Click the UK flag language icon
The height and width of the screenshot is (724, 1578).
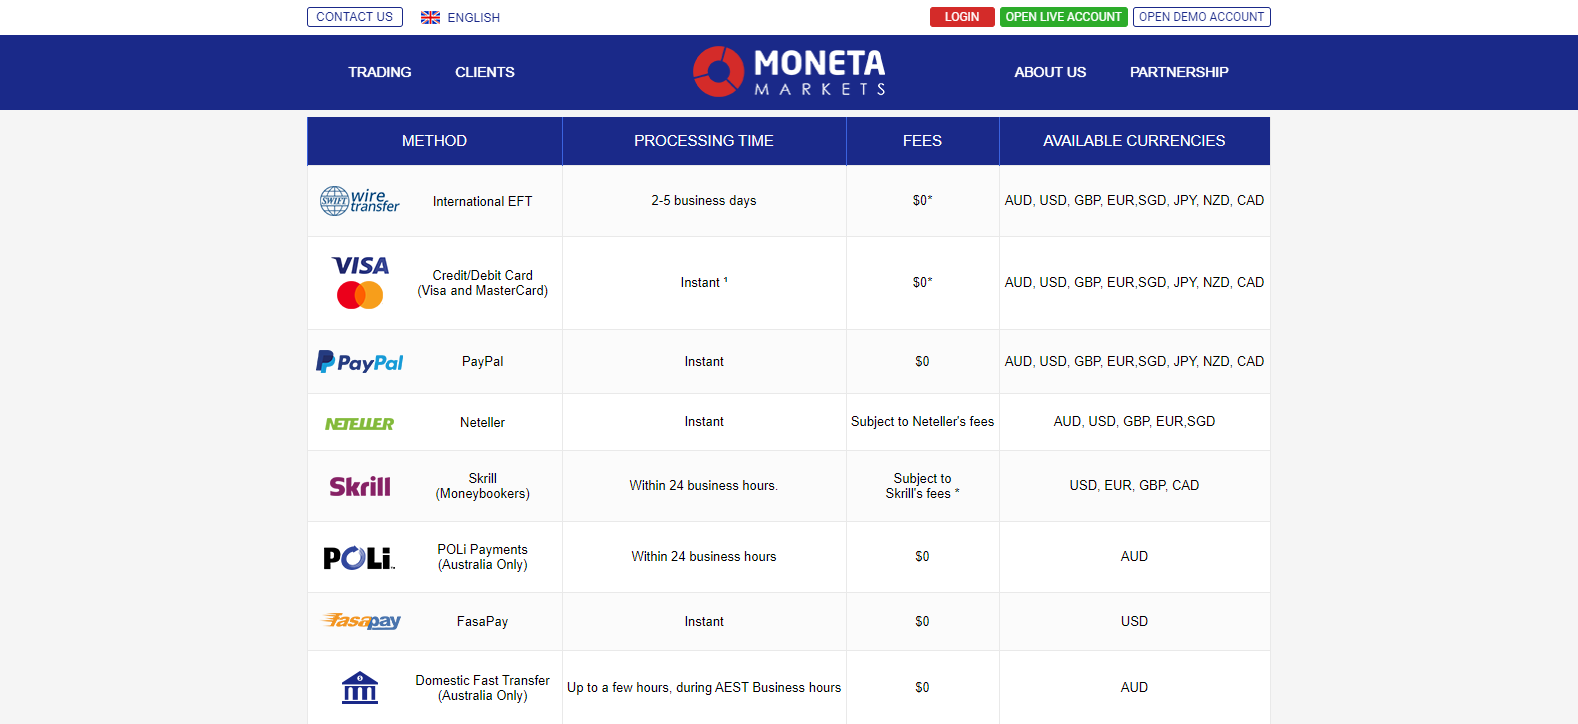pyautogui.click(x=430, y=17)
